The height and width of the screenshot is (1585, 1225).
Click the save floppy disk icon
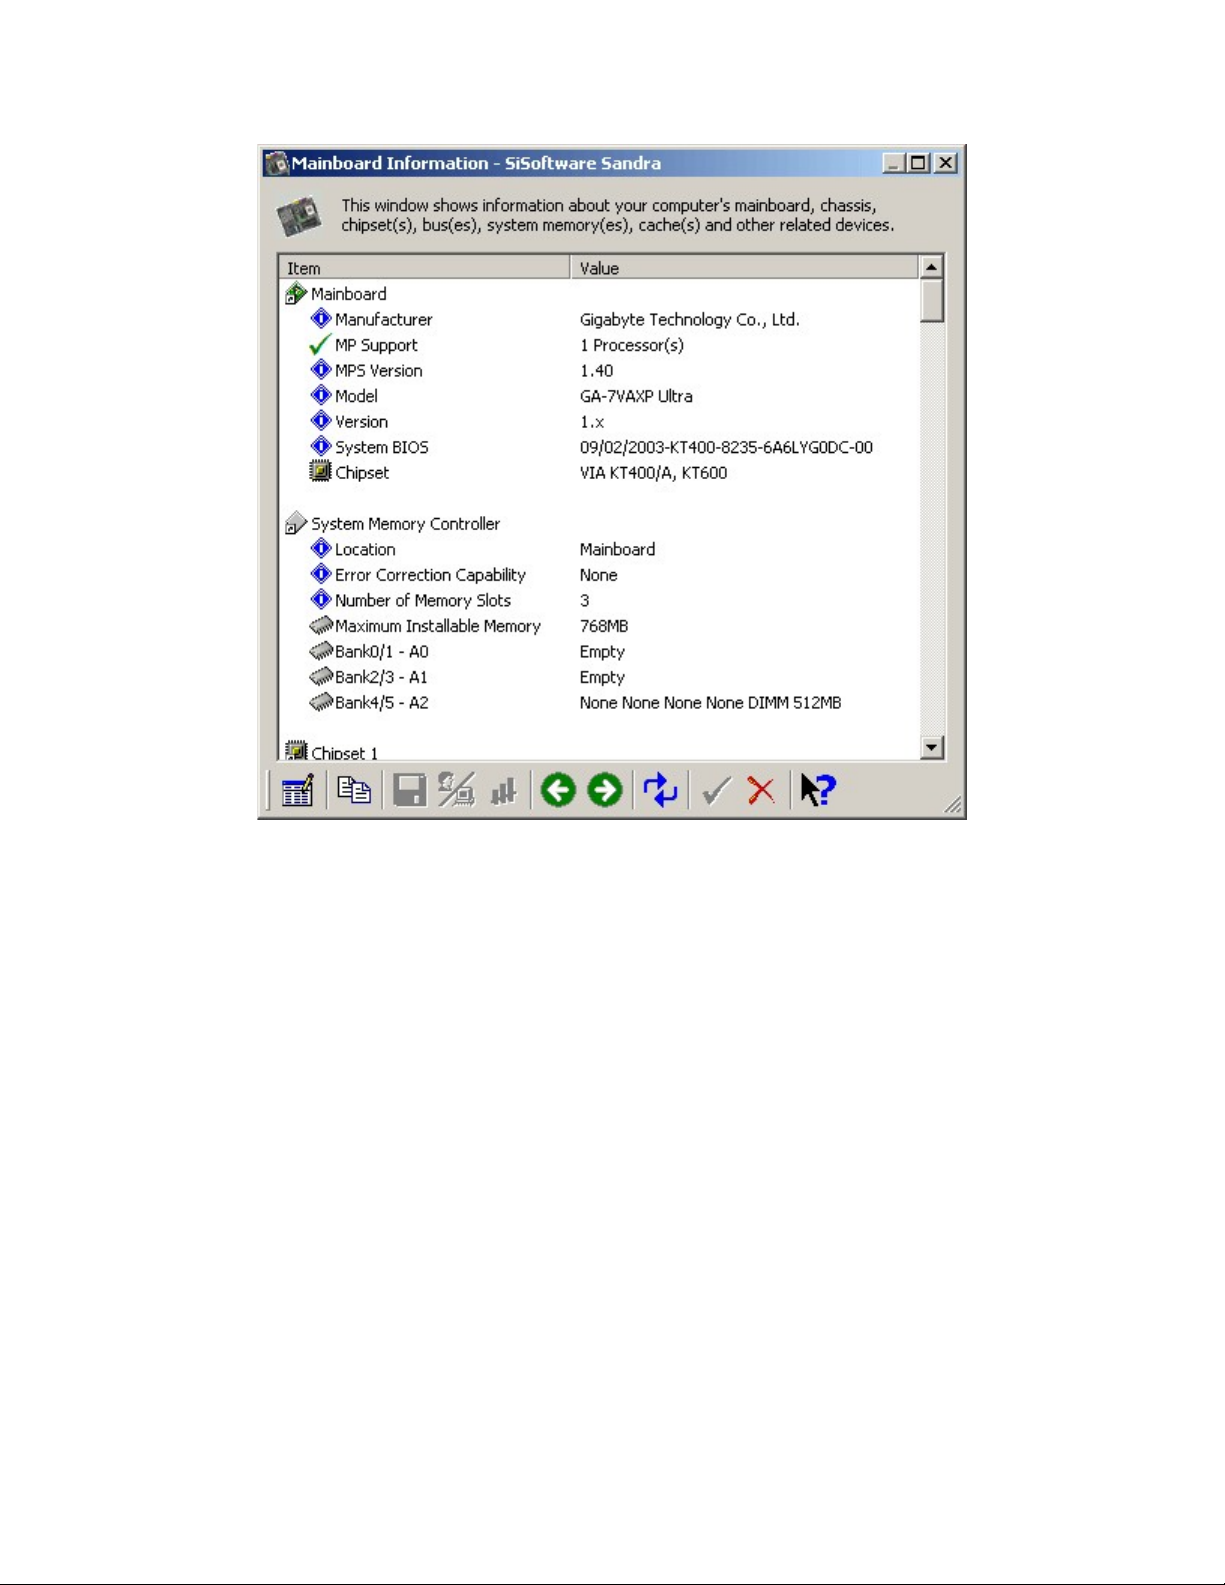pyautogui.click(x=409, y=791)
